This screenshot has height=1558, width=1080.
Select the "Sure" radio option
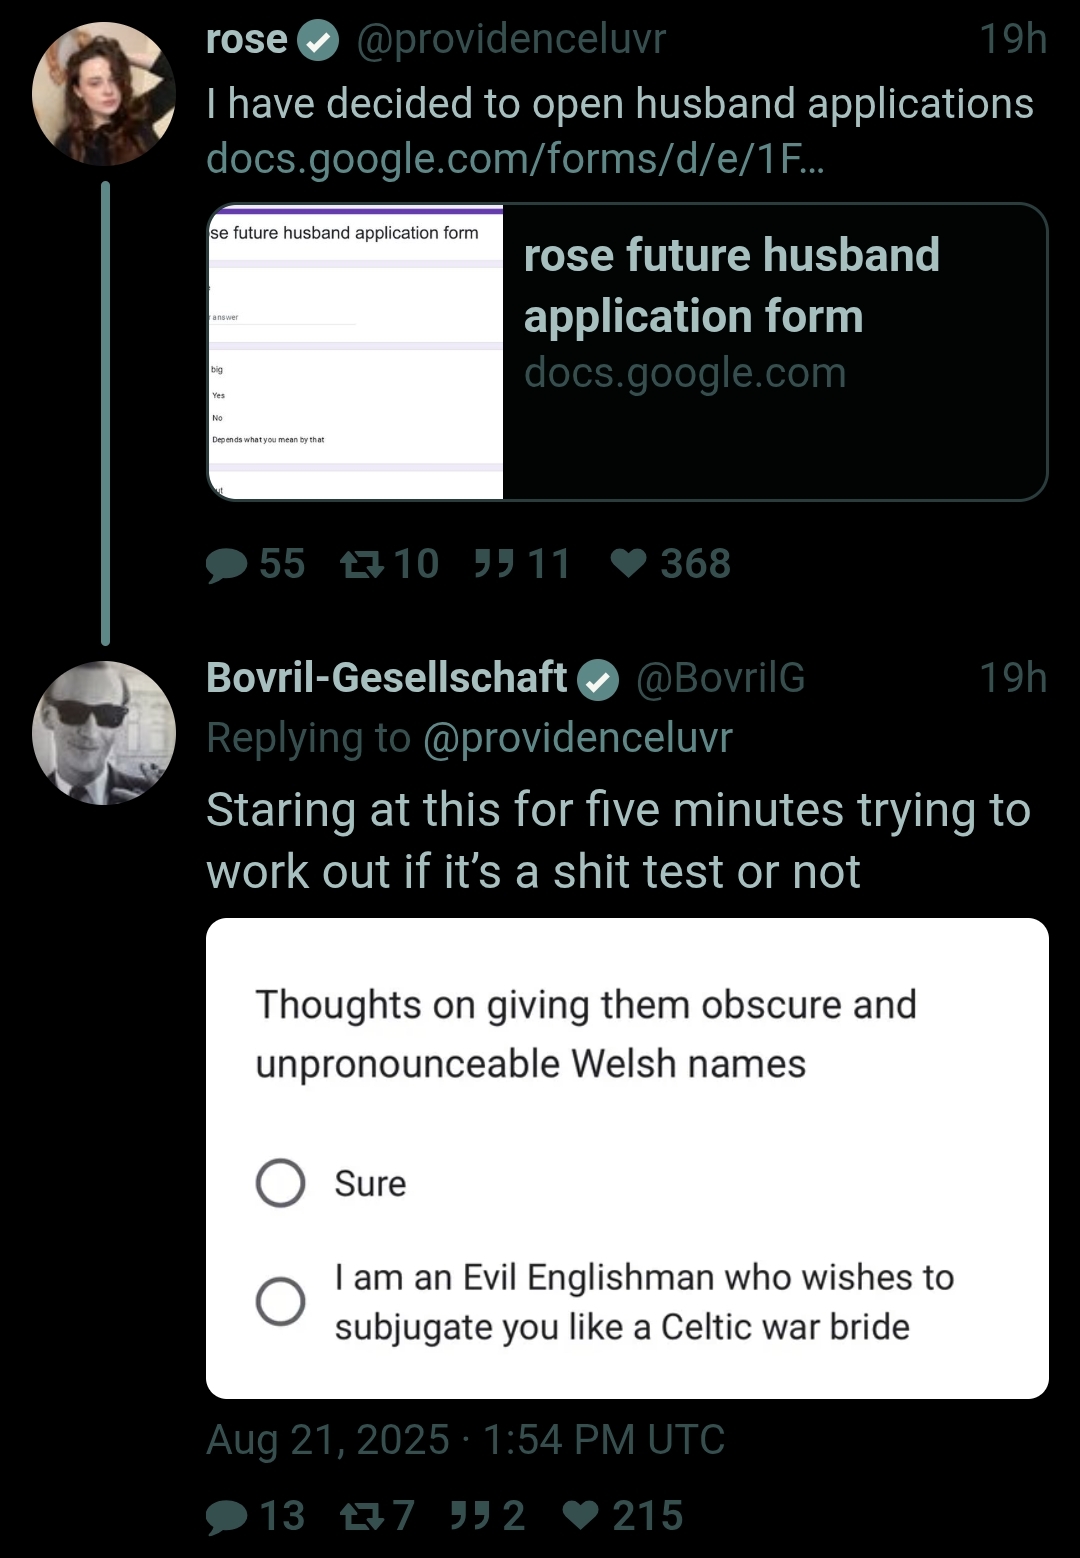click(x=281, y=1183)
